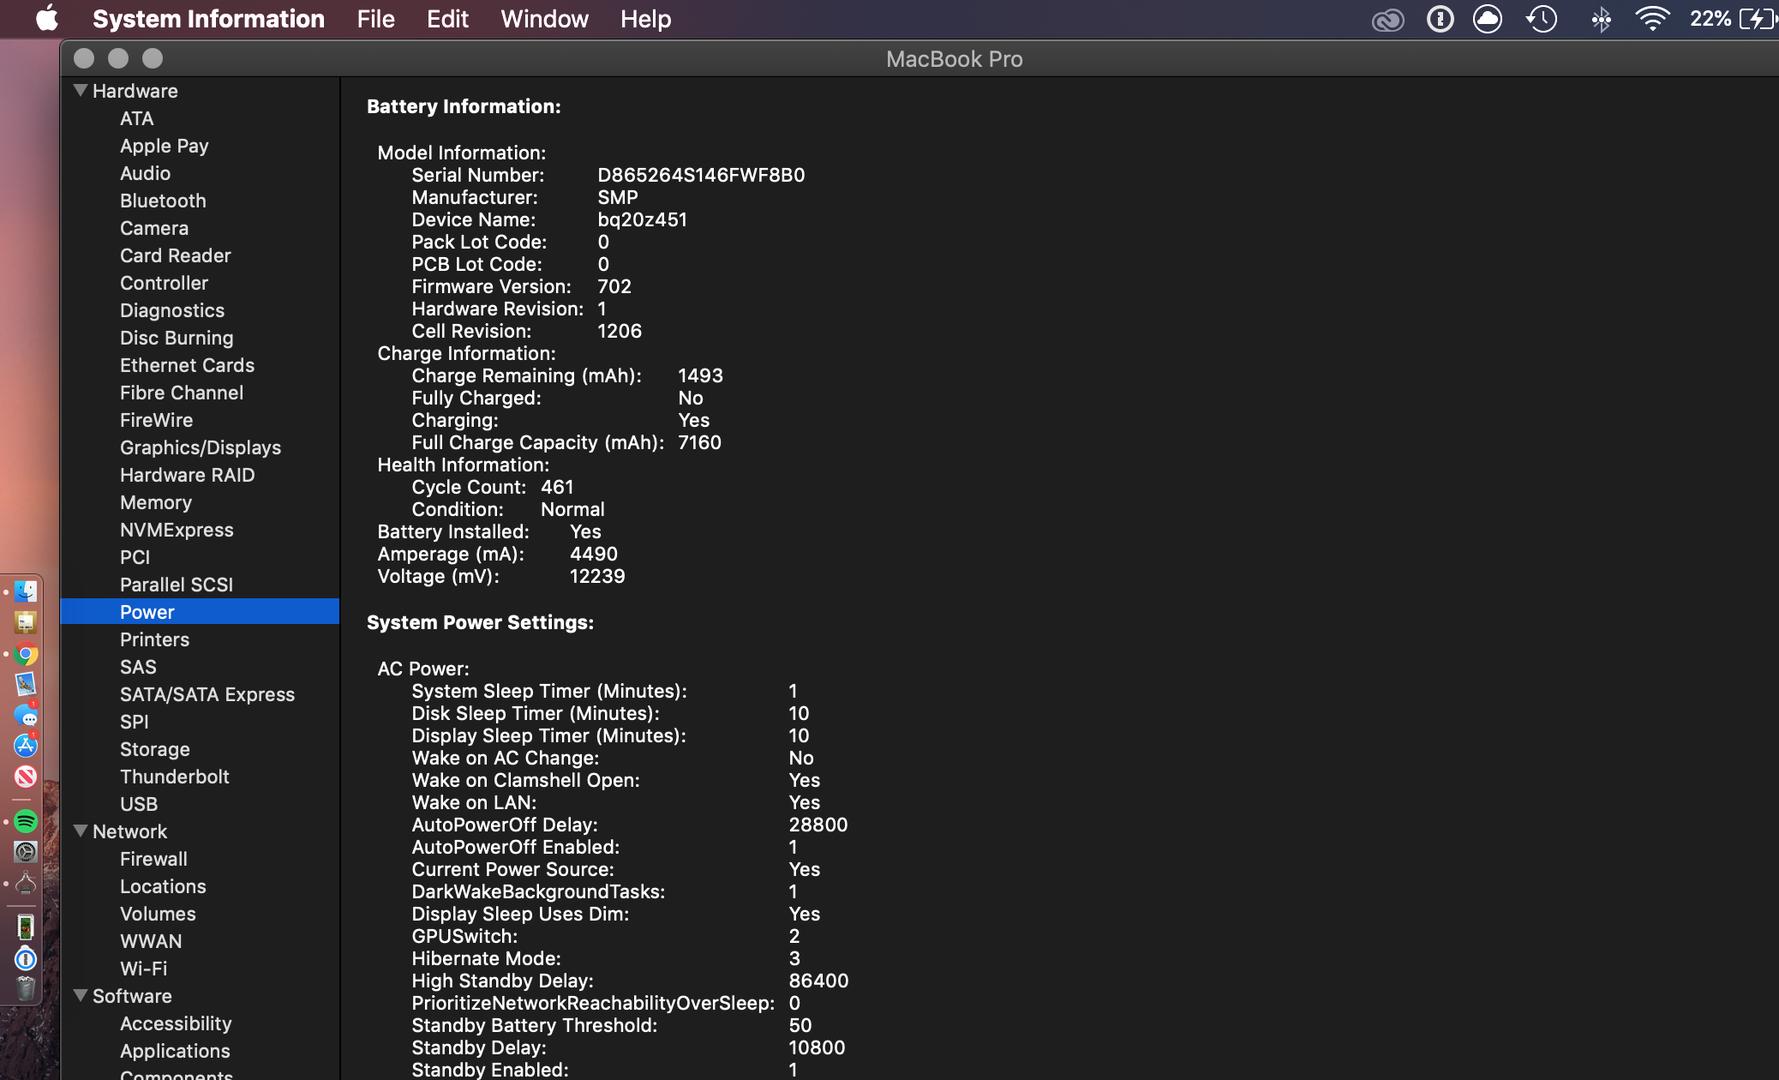Image resolution: width=1779 pixels, height=1080 pixels.
Task: Collapse the Software section triangle
Action: [81, 996]
